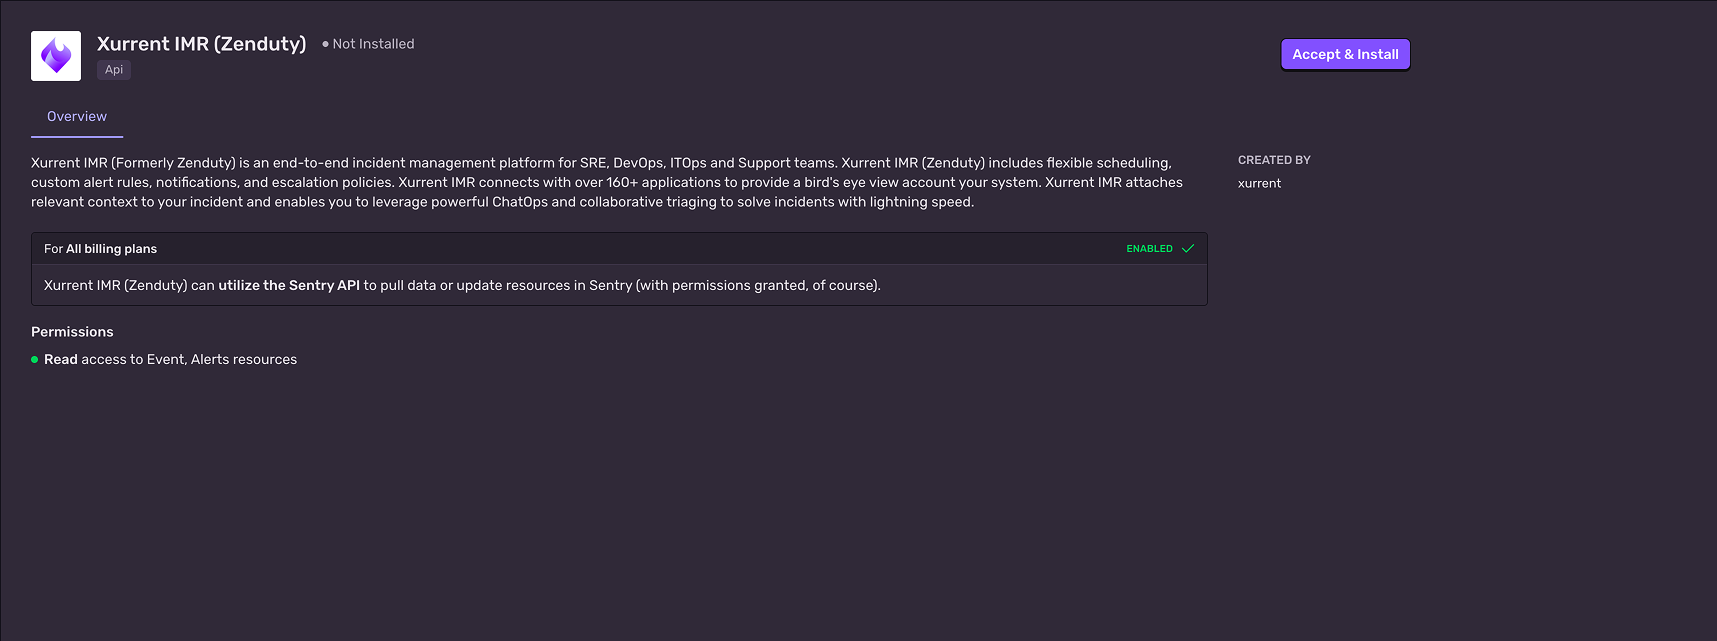1717x641 pixels.
Task: Click the Xurrent IMR flame logo
Action: [x=56, y=56]
